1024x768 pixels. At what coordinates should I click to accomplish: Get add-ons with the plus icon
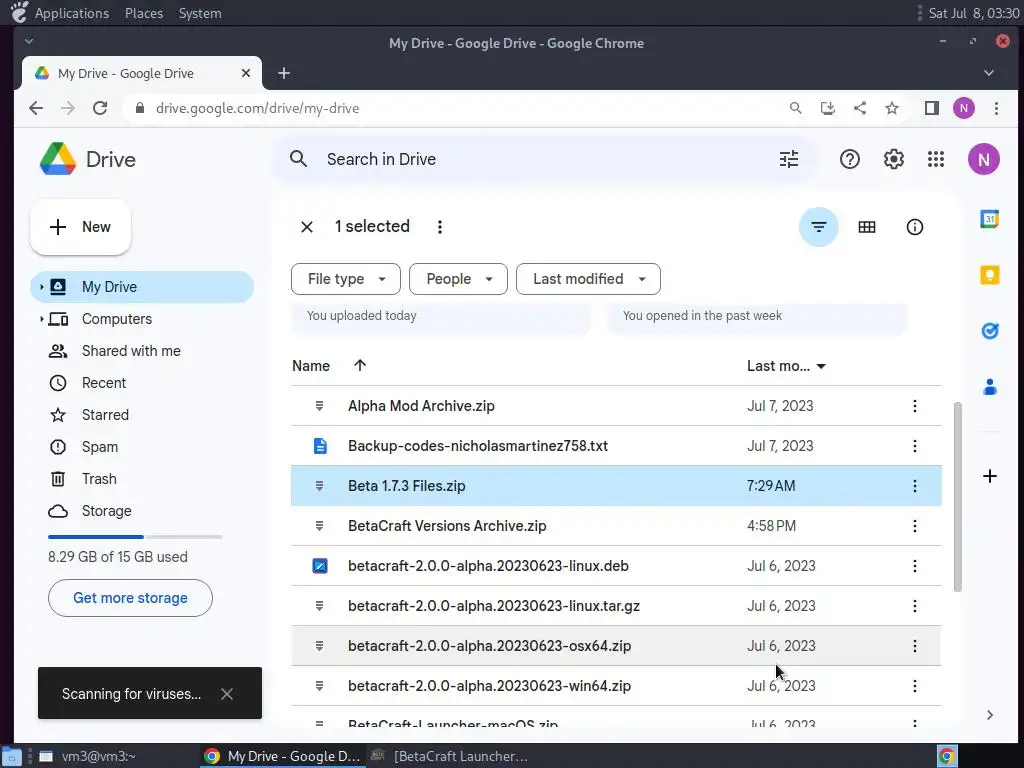tap(989, 476)
